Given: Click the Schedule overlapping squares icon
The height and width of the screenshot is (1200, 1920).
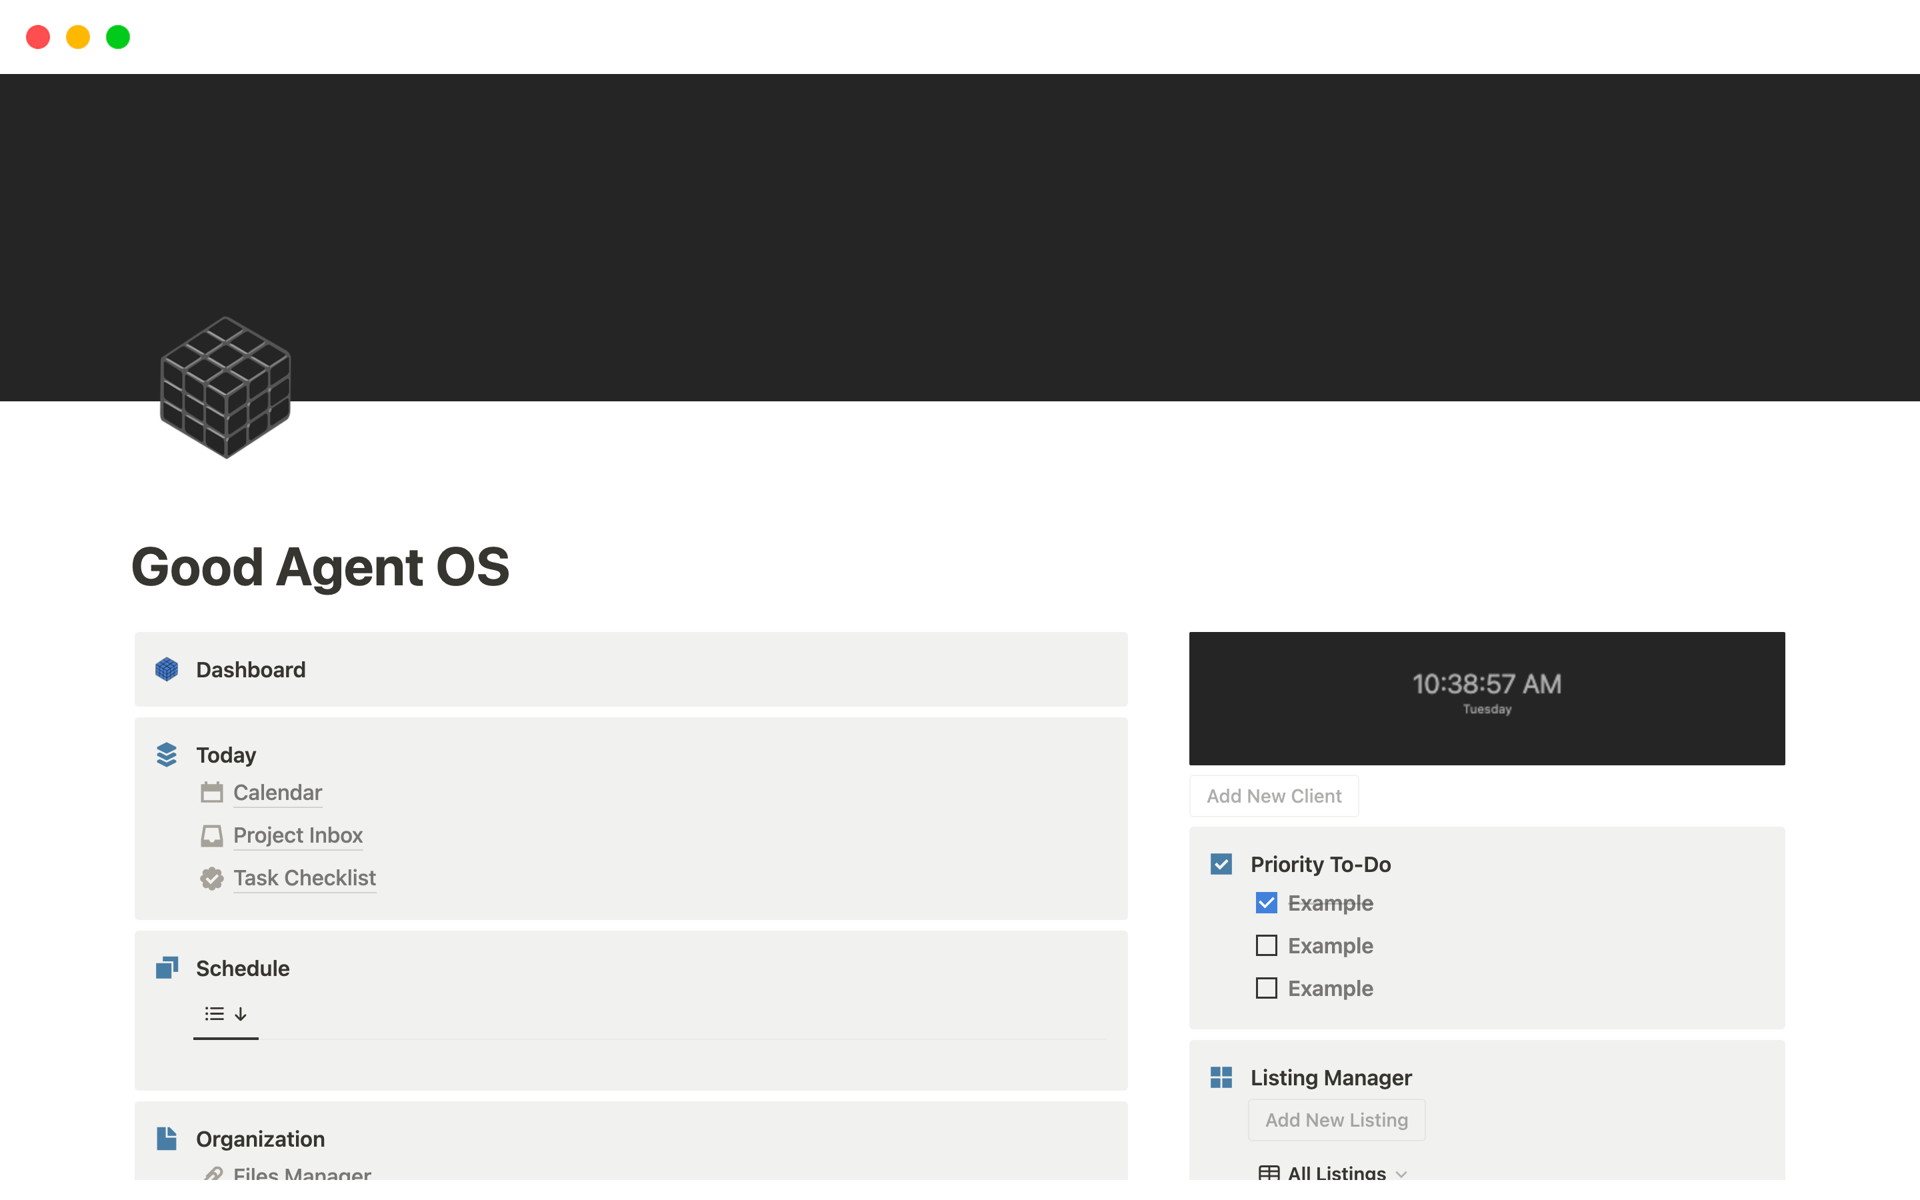Looking at the screenshot, I should tap(167, 968).
